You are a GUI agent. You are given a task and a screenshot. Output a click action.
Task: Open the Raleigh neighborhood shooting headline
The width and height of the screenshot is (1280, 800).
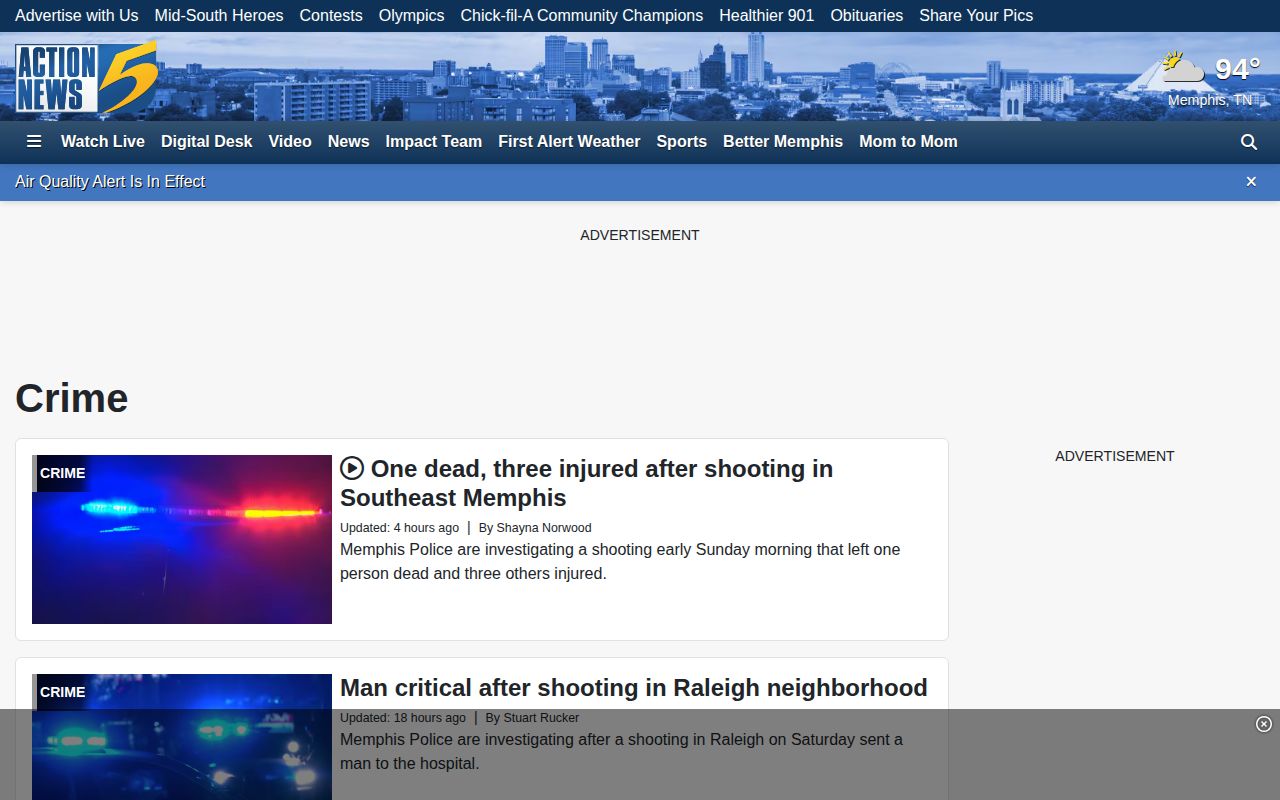click(x=634, y=688)
